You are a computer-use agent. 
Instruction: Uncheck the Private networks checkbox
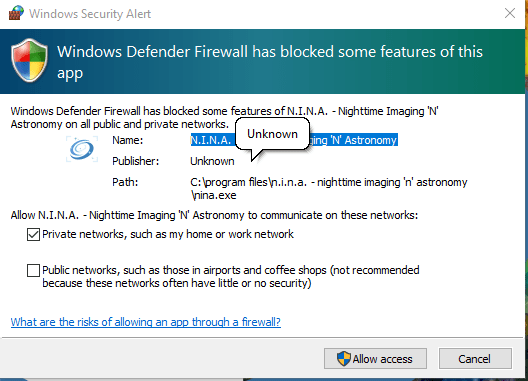pyautogui.click(x=33, y=234)
